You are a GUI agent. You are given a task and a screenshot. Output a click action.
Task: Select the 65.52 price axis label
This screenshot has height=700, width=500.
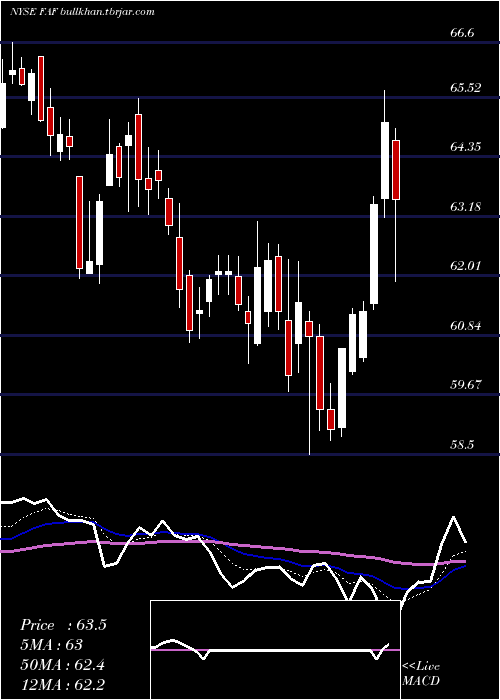tap(466, 88)
